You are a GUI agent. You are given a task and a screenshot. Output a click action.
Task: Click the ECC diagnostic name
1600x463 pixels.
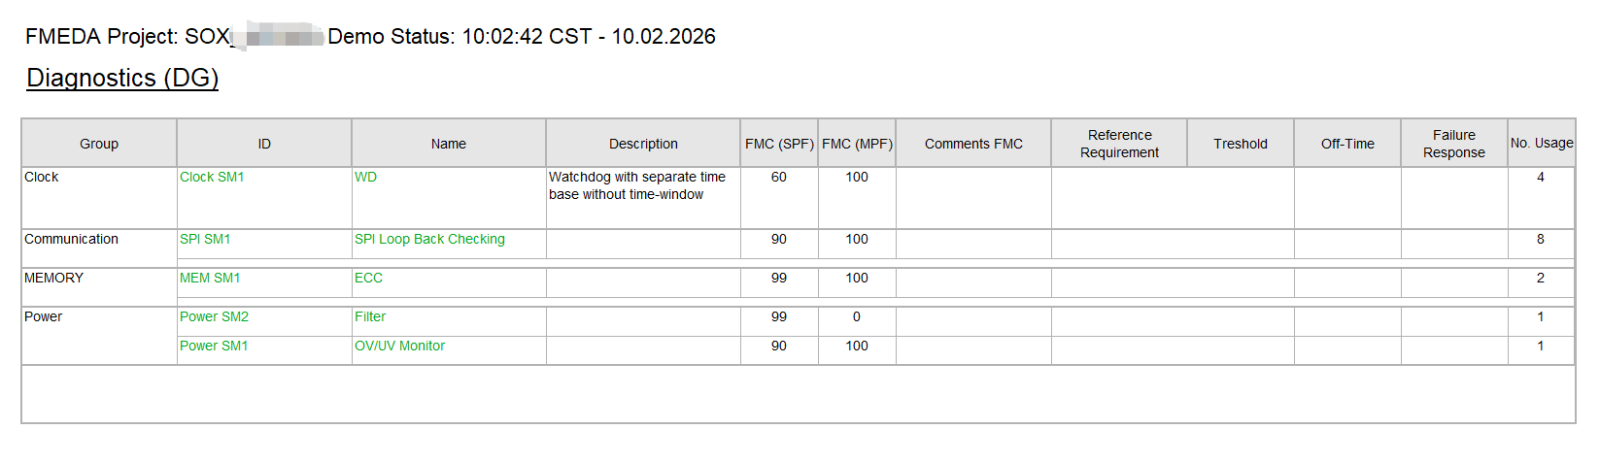coord(368,278)
